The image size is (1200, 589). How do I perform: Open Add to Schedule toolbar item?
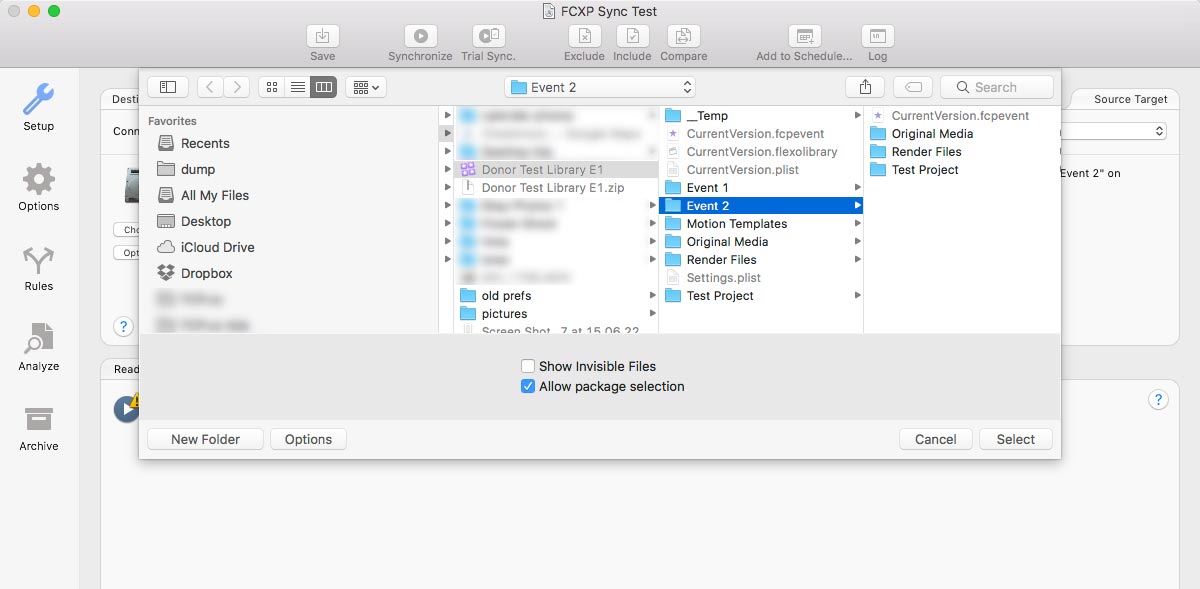point(804,37)
